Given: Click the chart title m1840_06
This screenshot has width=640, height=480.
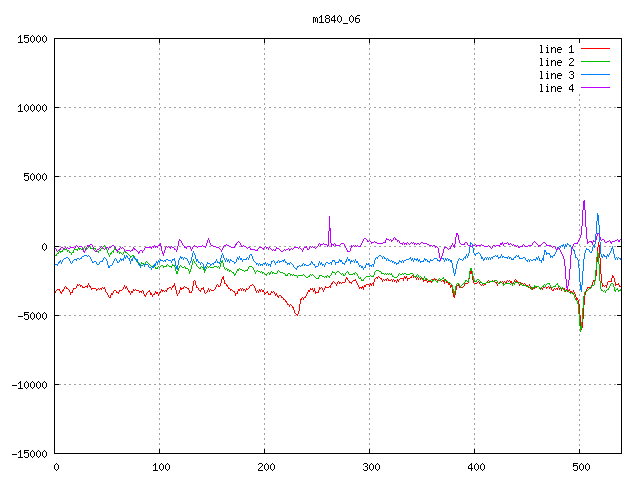Looking at the screenshot, I should (x=336, y=19).
